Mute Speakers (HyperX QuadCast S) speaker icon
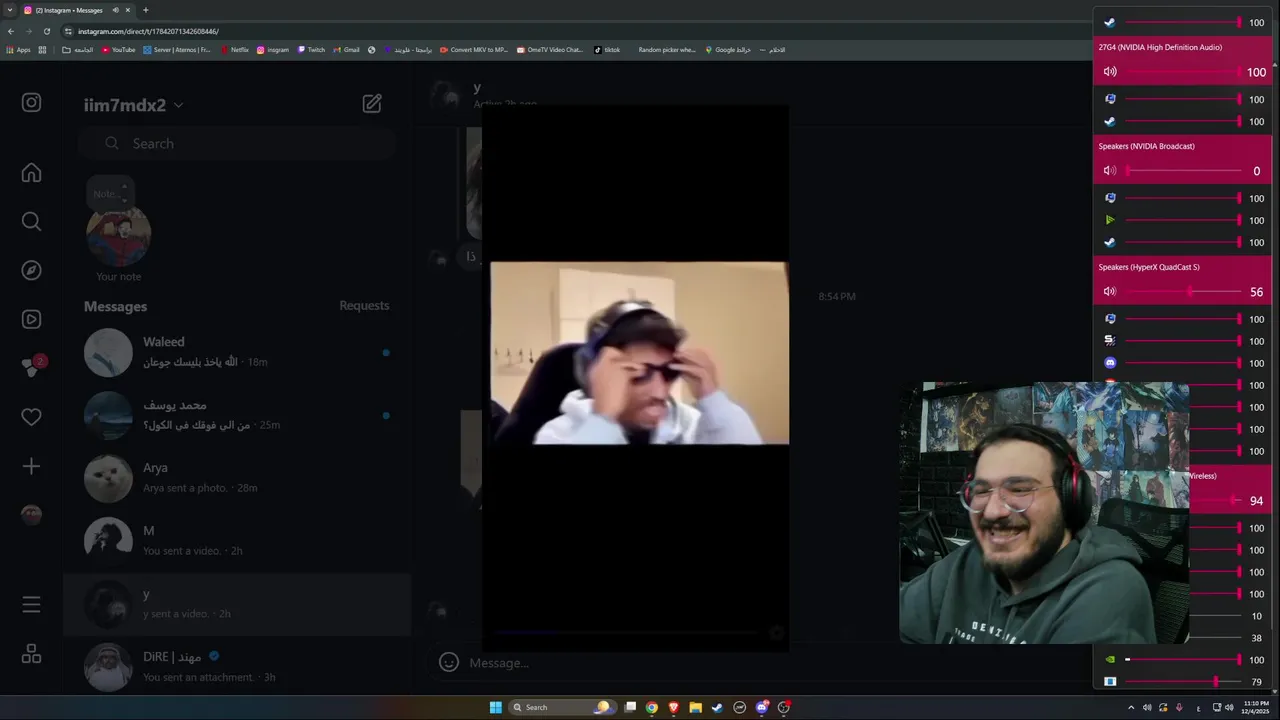Image resolution: width=1280 pixels, height=720 pixels. [1110, 292]
